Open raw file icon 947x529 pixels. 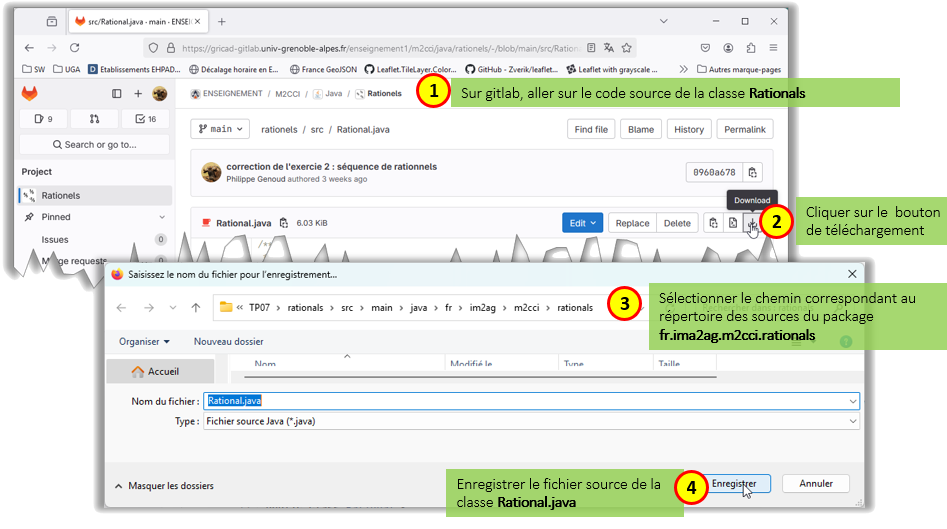click(733, 223)
